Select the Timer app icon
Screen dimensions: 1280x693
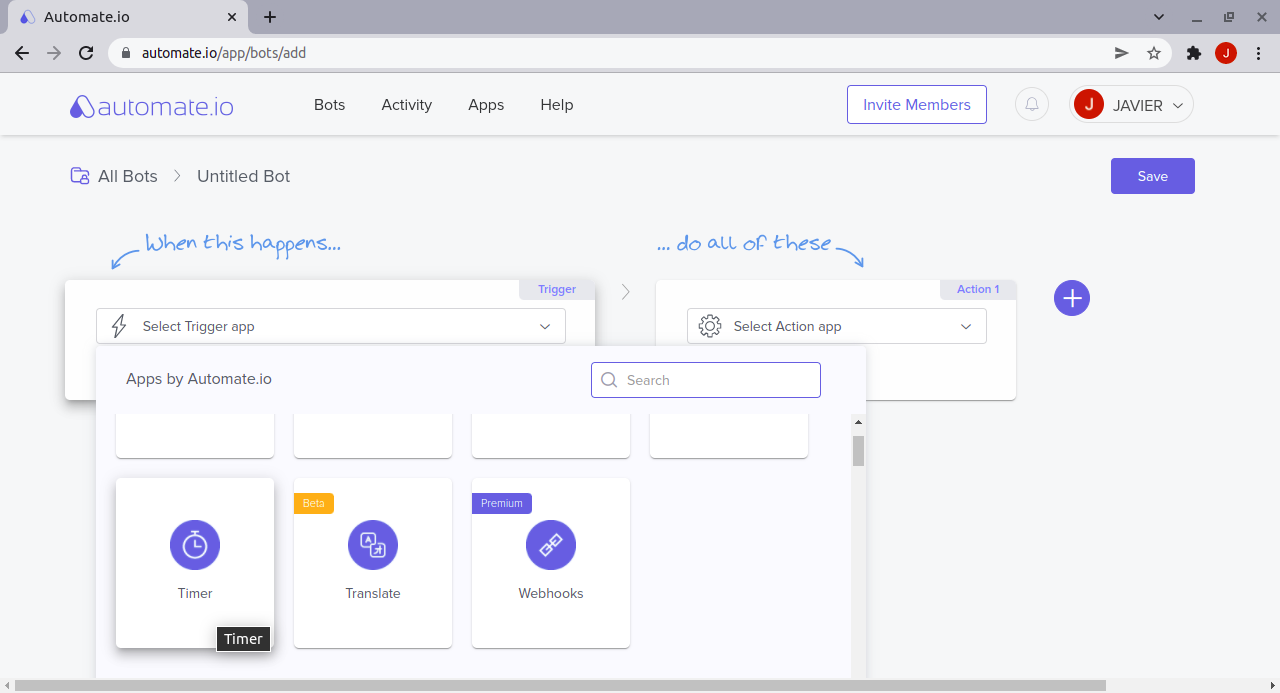[x=195, y=545]
